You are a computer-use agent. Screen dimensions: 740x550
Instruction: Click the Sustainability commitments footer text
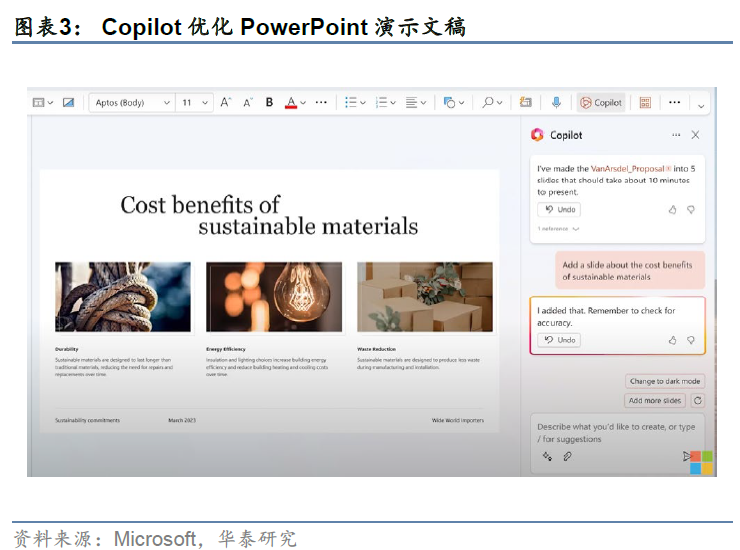click(x=87, y=420)
